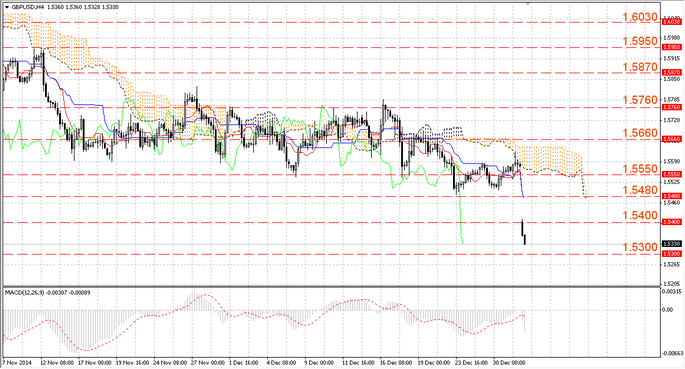The width and height of the screenshot is (685, 369).
Task: Click the orange 1.5400 support label
Action: point(640,215)
